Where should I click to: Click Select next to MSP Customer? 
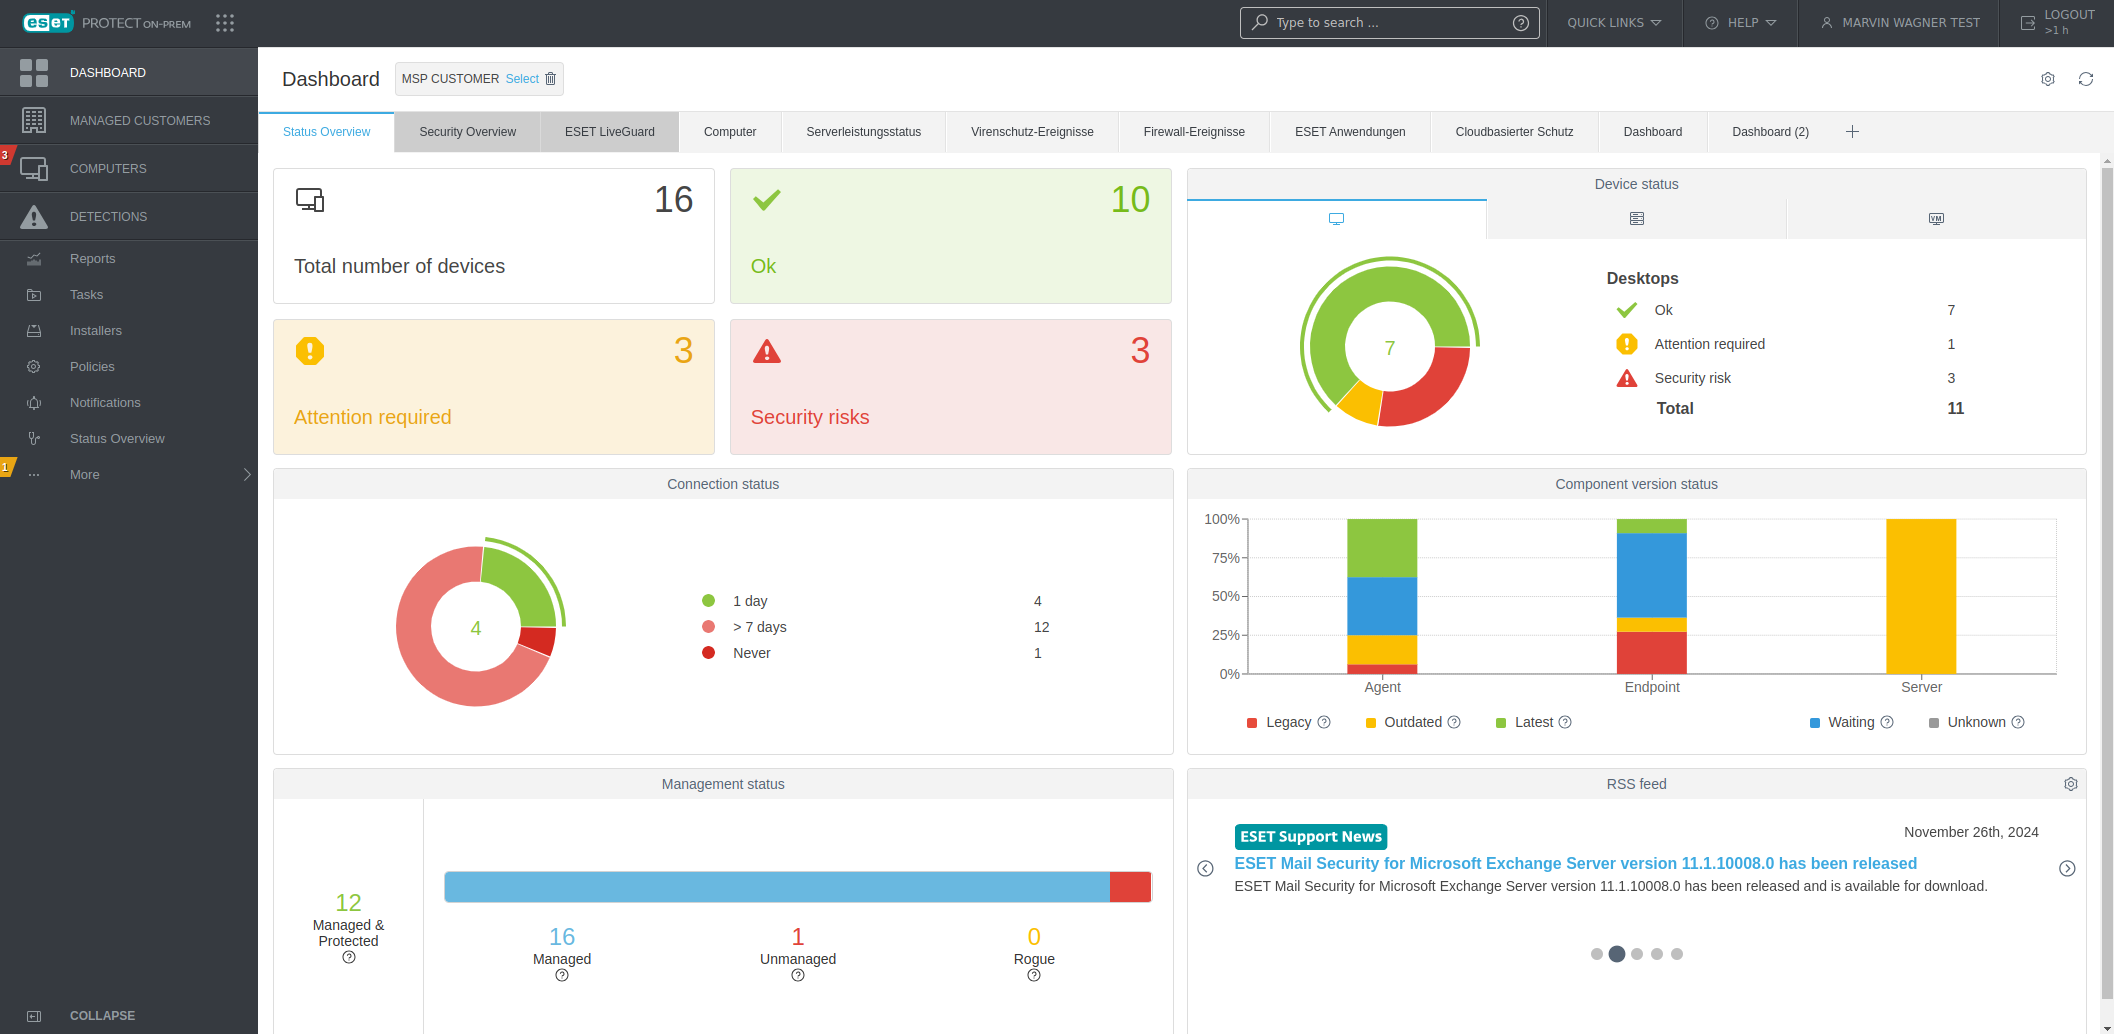[x=522, y=79]
